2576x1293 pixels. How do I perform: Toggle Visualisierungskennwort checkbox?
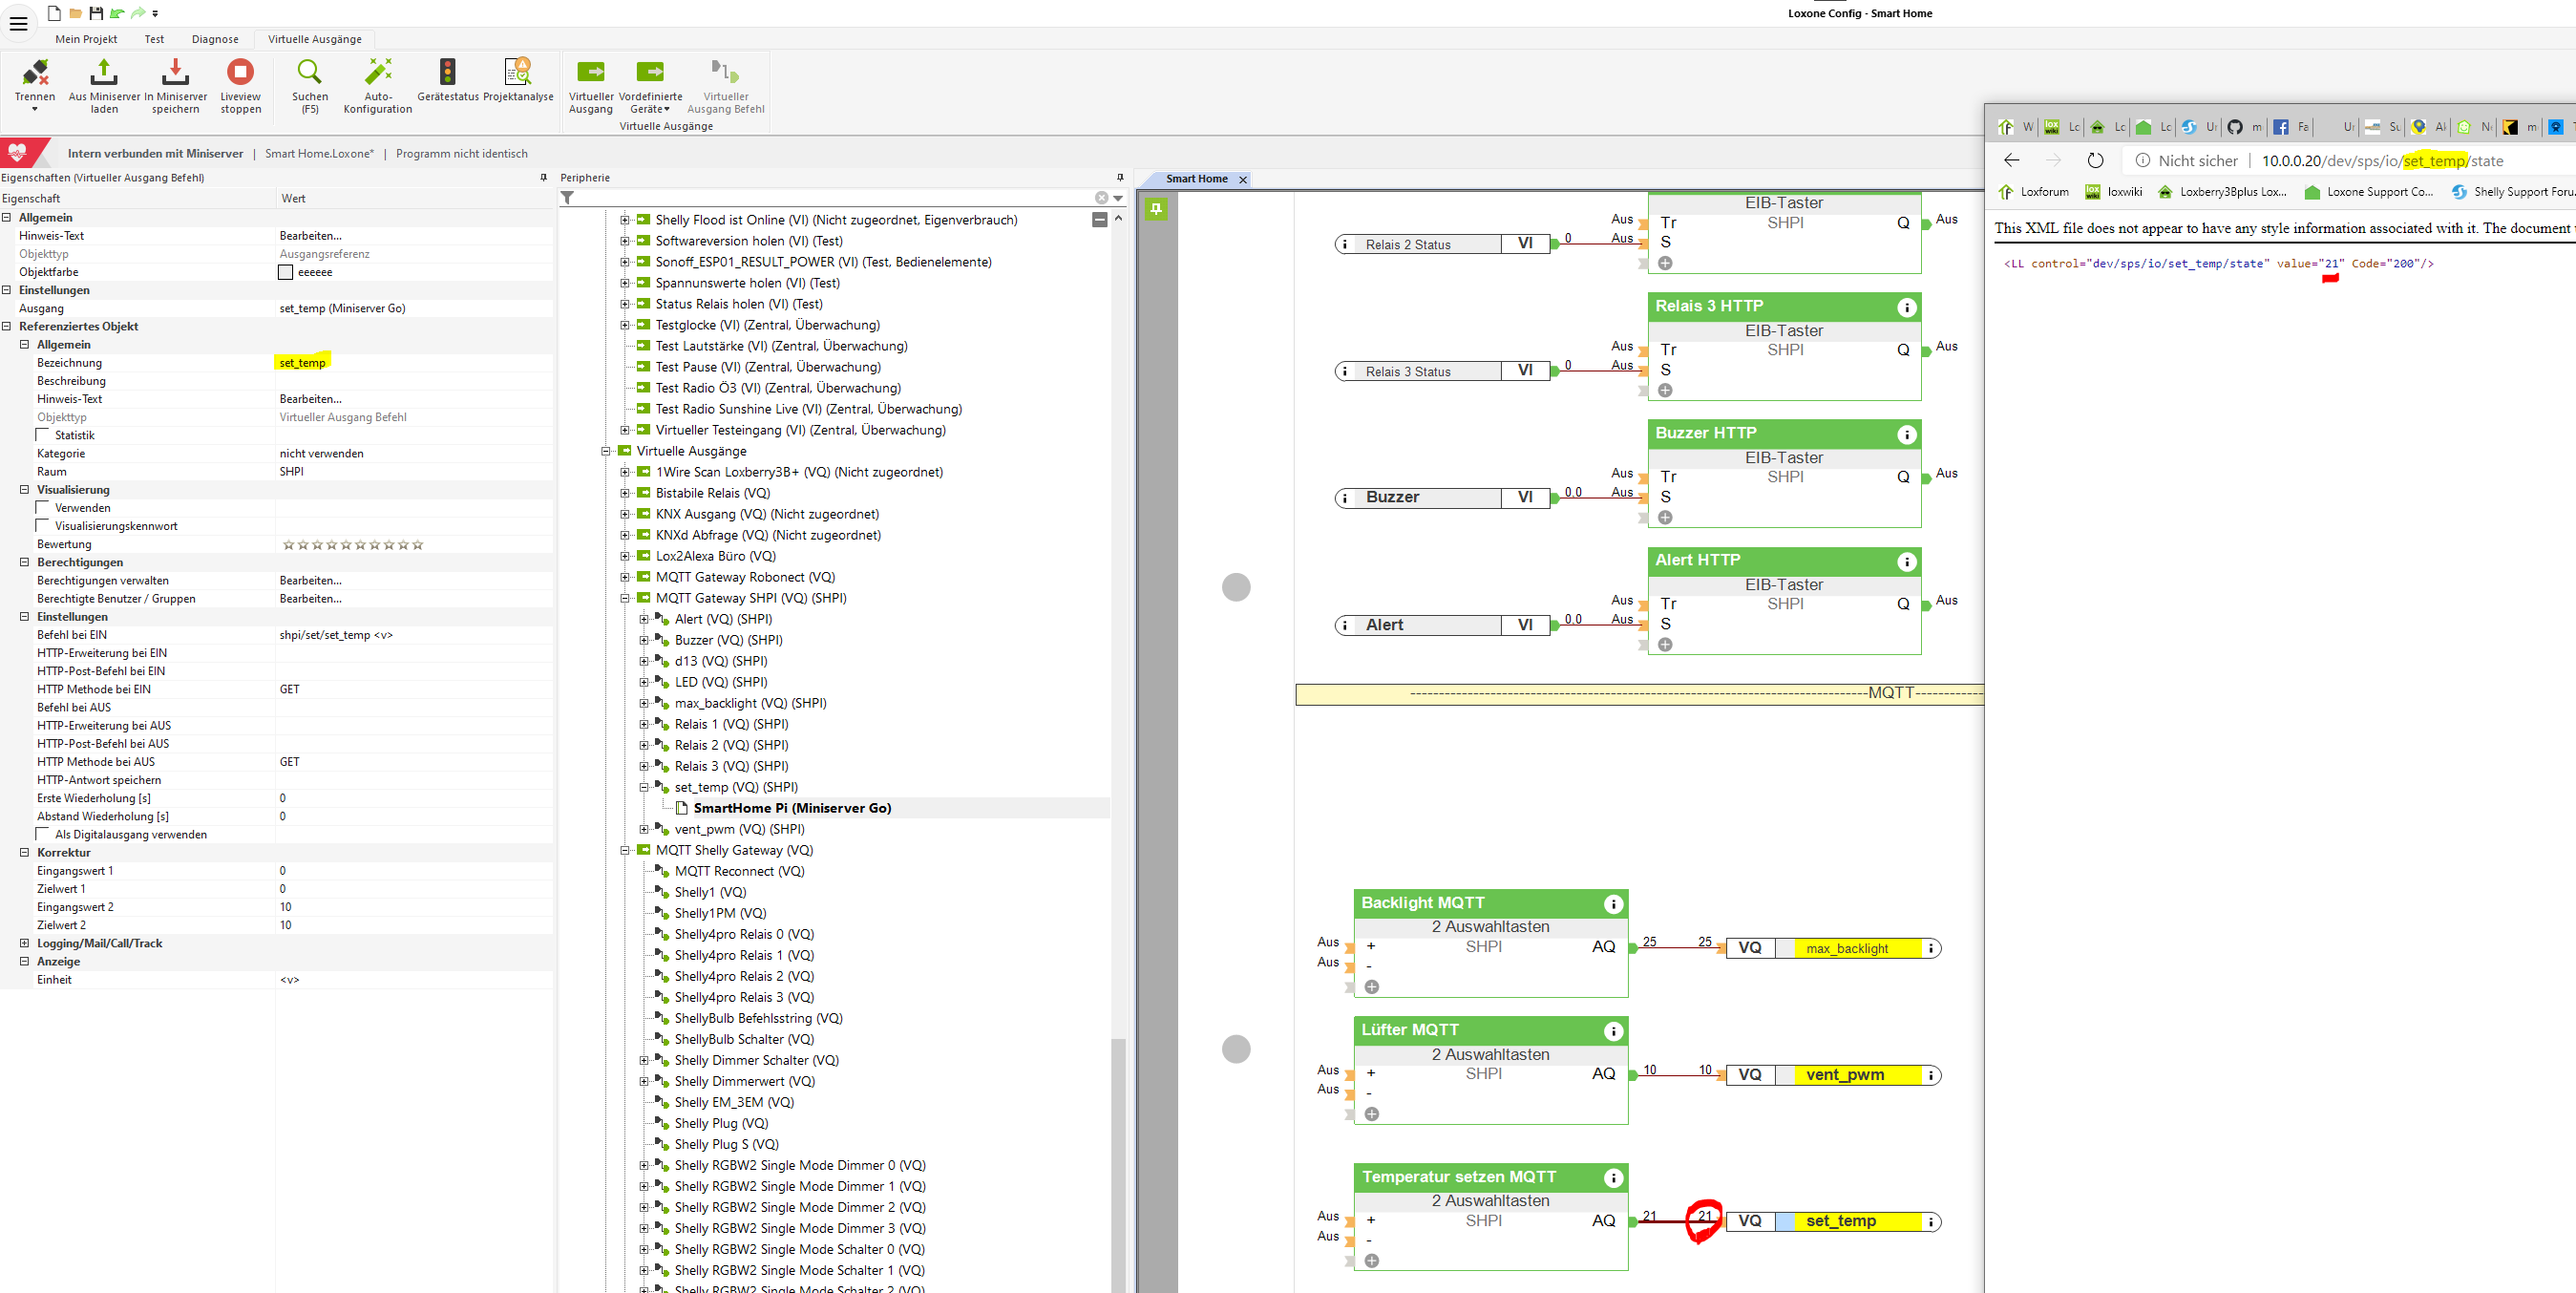click(x=43, y=526)
